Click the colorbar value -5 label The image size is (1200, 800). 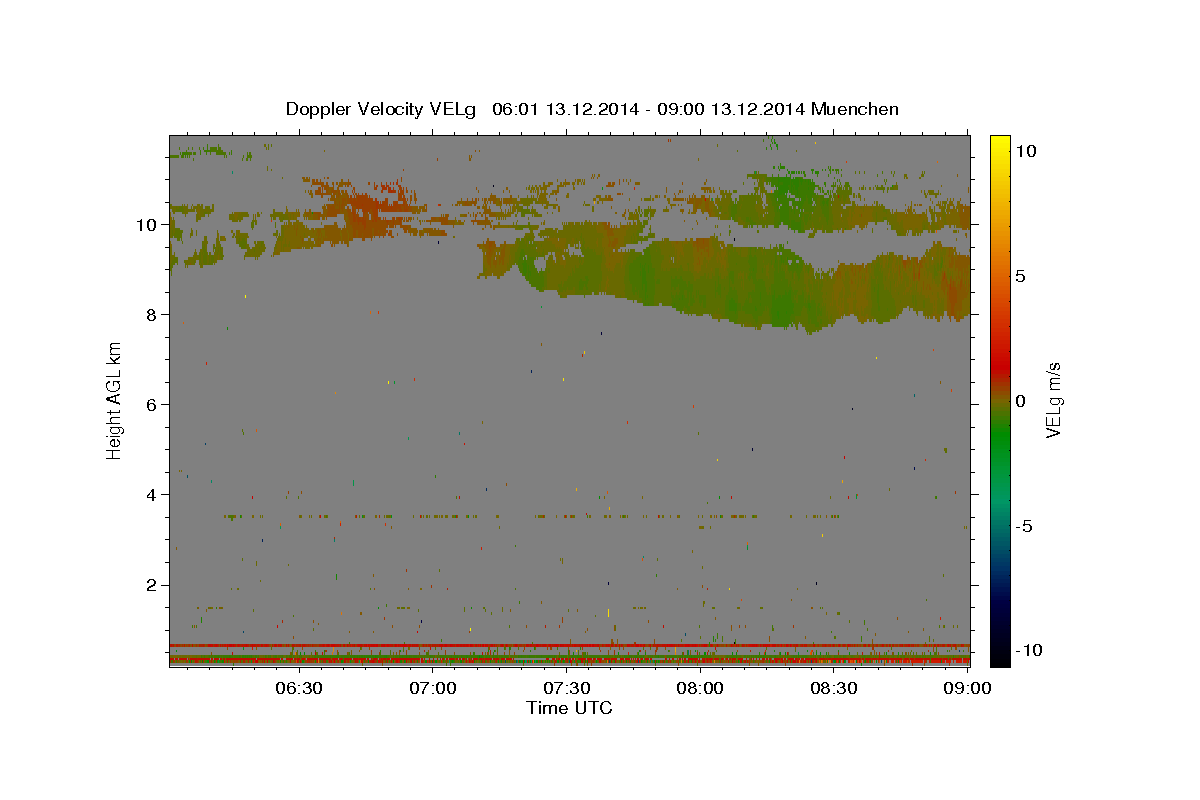click(x=1026, y=526)
